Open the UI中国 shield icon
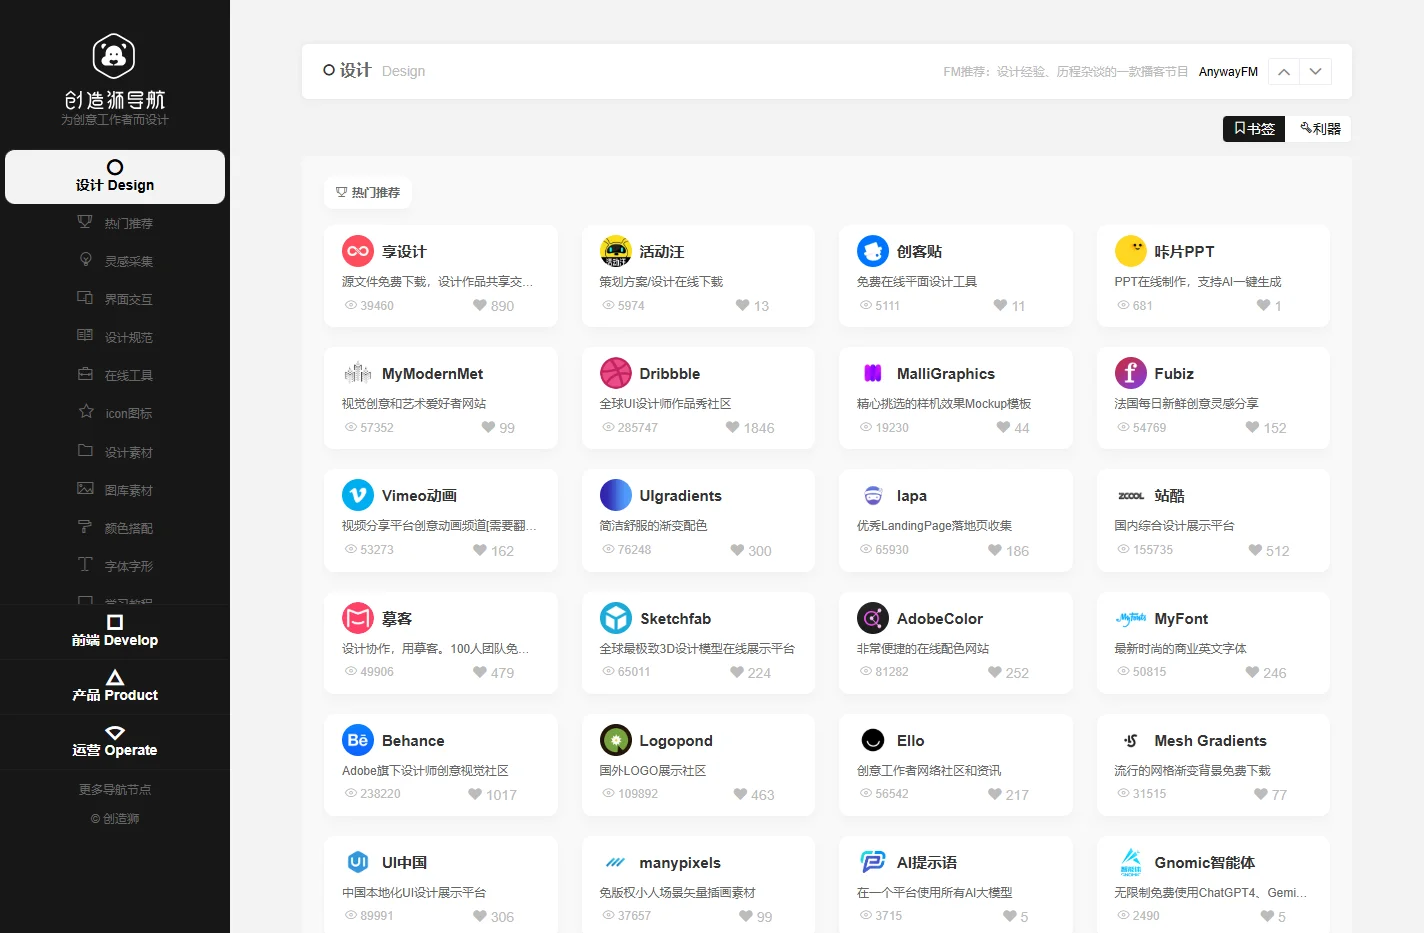Viewport: 1424px width, 933px height. tap(358, 862)
